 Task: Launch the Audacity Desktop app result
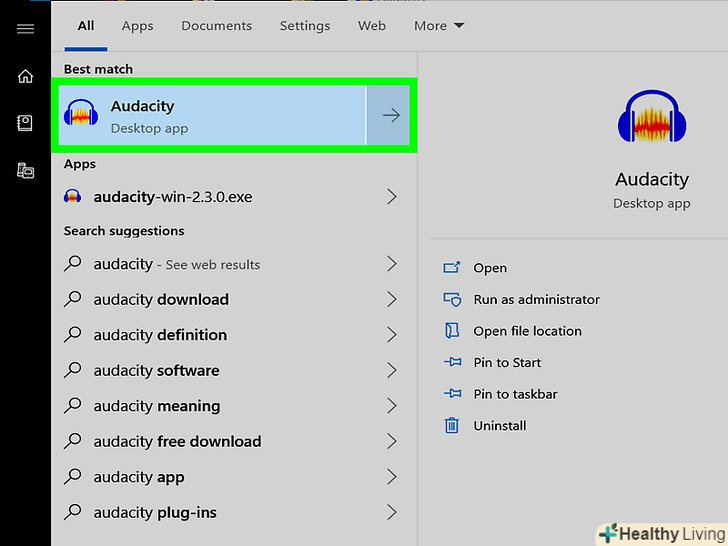click(x=212, y=115)
